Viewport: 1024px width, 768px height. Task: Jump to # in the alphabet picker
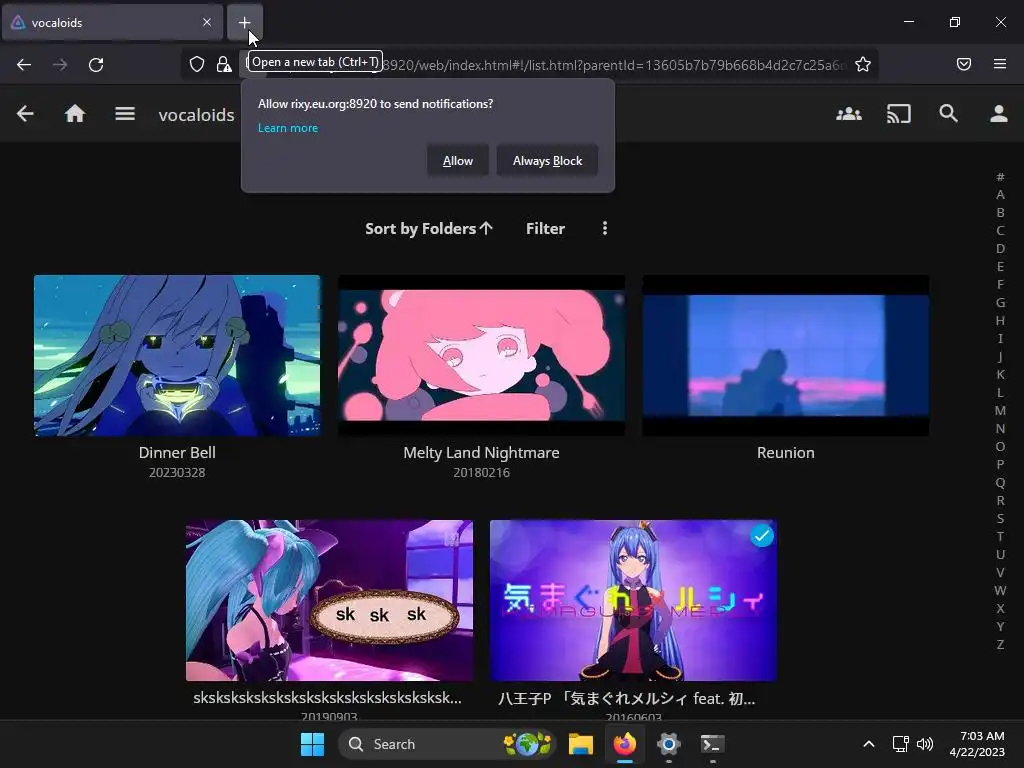pyautogui.click(x=1000, y=176)
